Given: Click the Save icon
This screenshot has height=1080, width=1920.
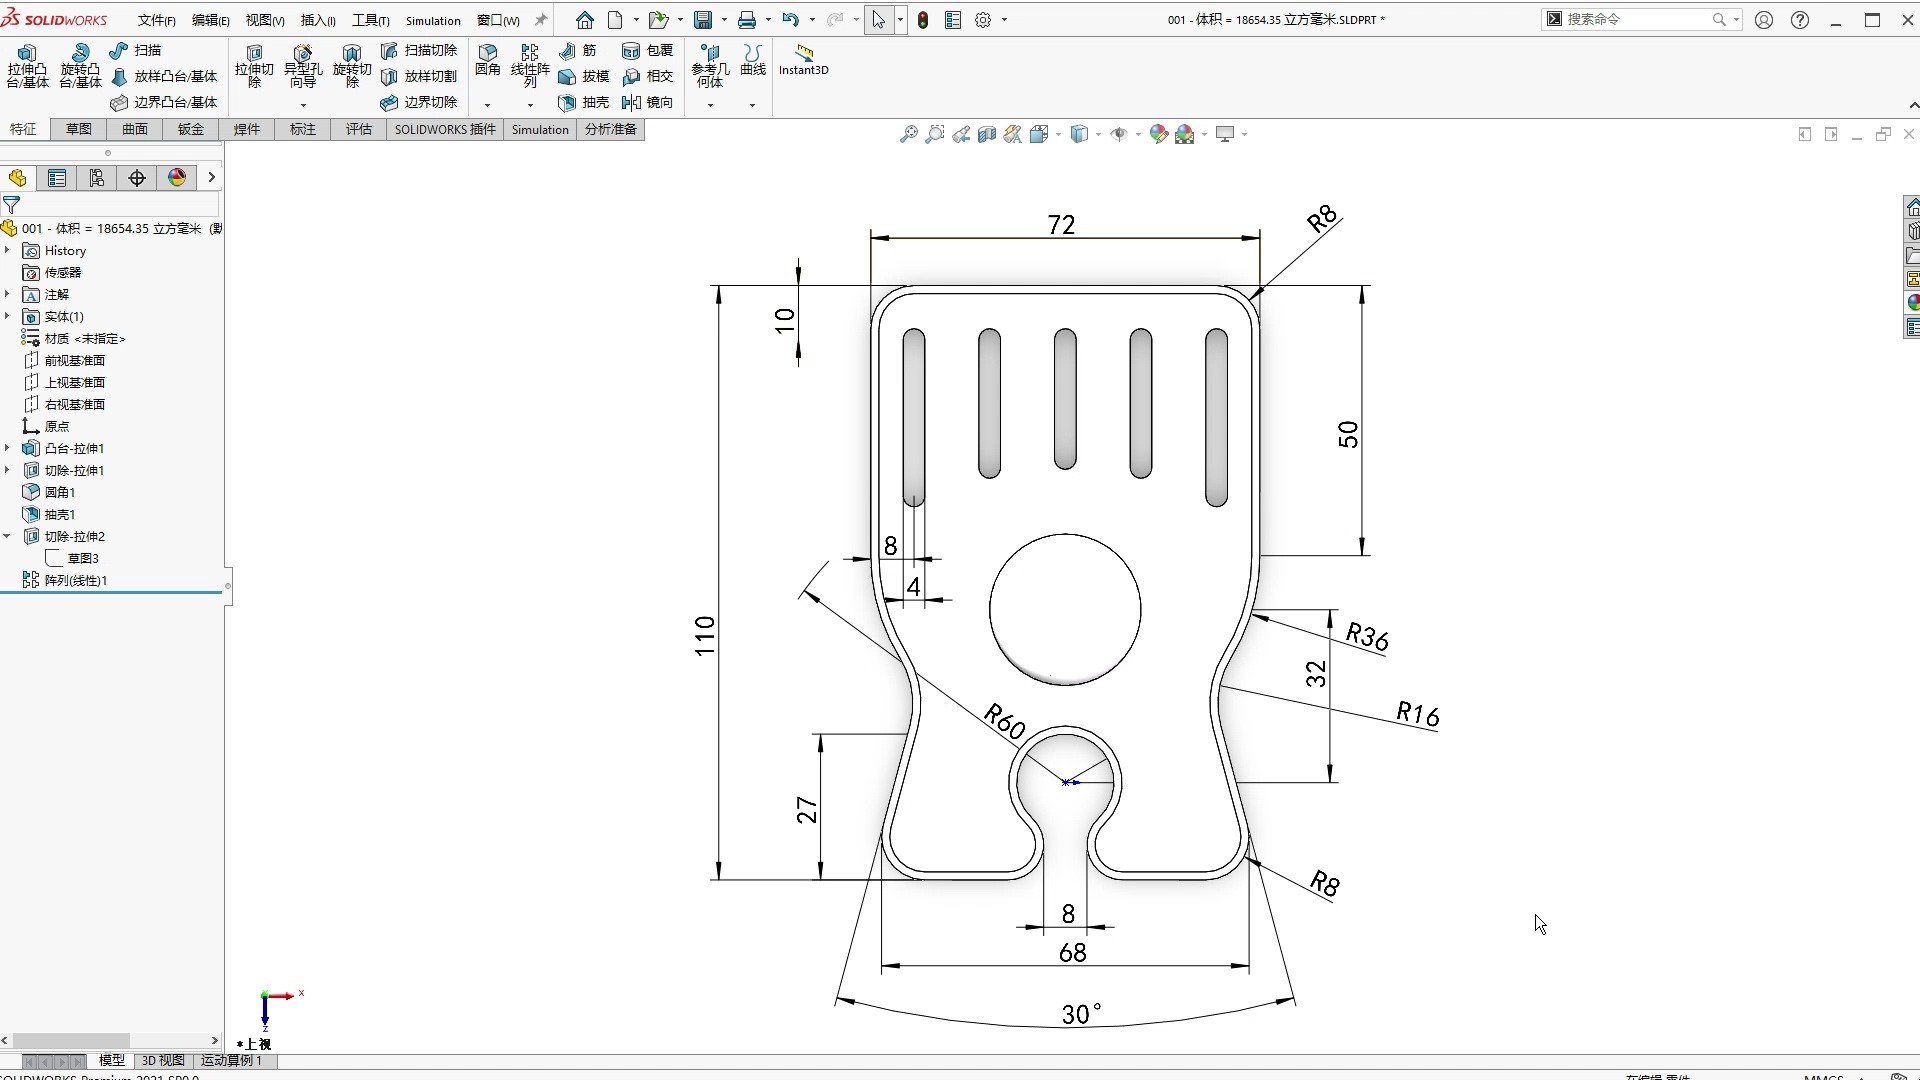Looking at the screenshot, I should [x=703, y=20].
